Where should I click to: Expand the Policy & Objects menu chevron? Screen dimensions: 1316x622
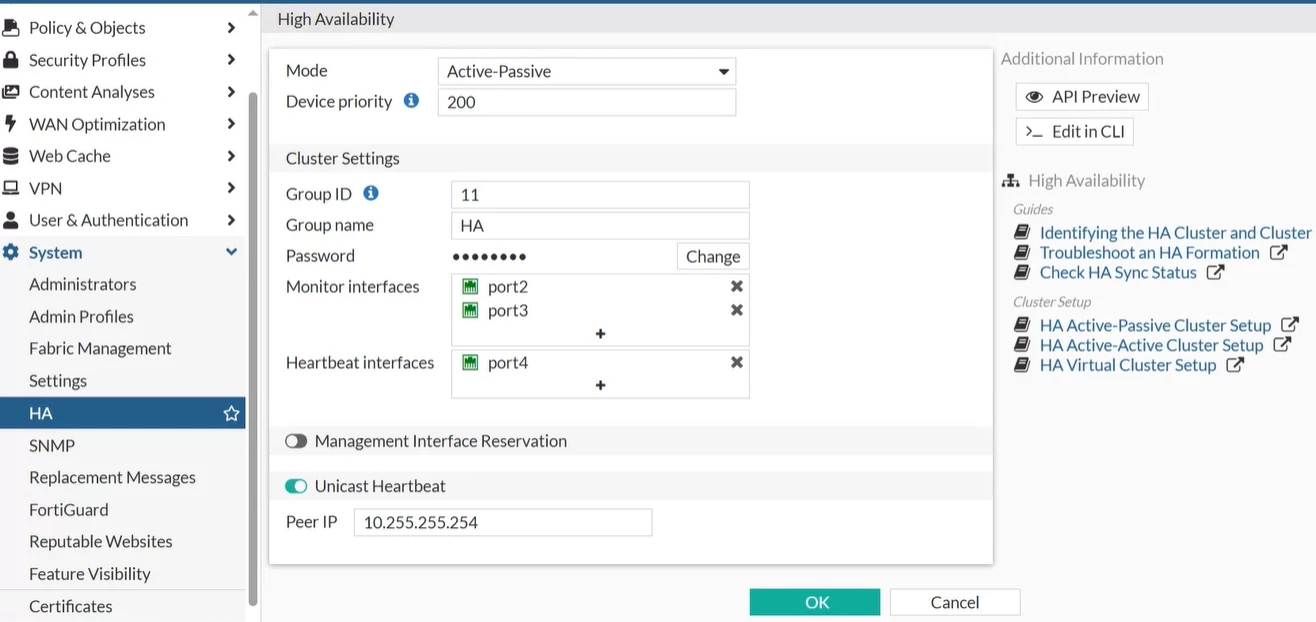point(231,28)
